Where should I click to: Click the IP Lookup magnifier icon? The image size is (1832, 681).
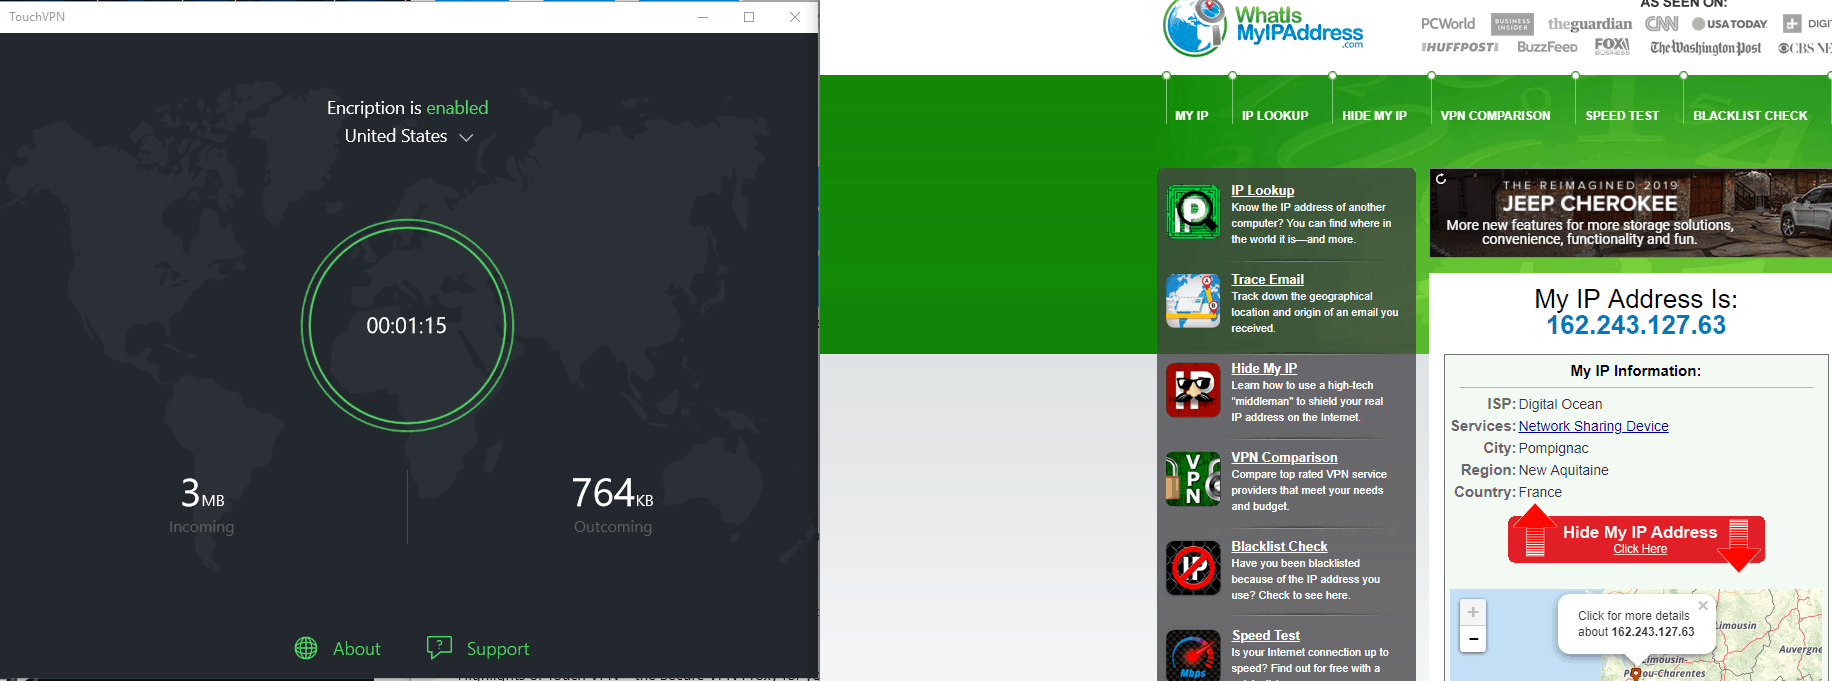point(1193,212)
